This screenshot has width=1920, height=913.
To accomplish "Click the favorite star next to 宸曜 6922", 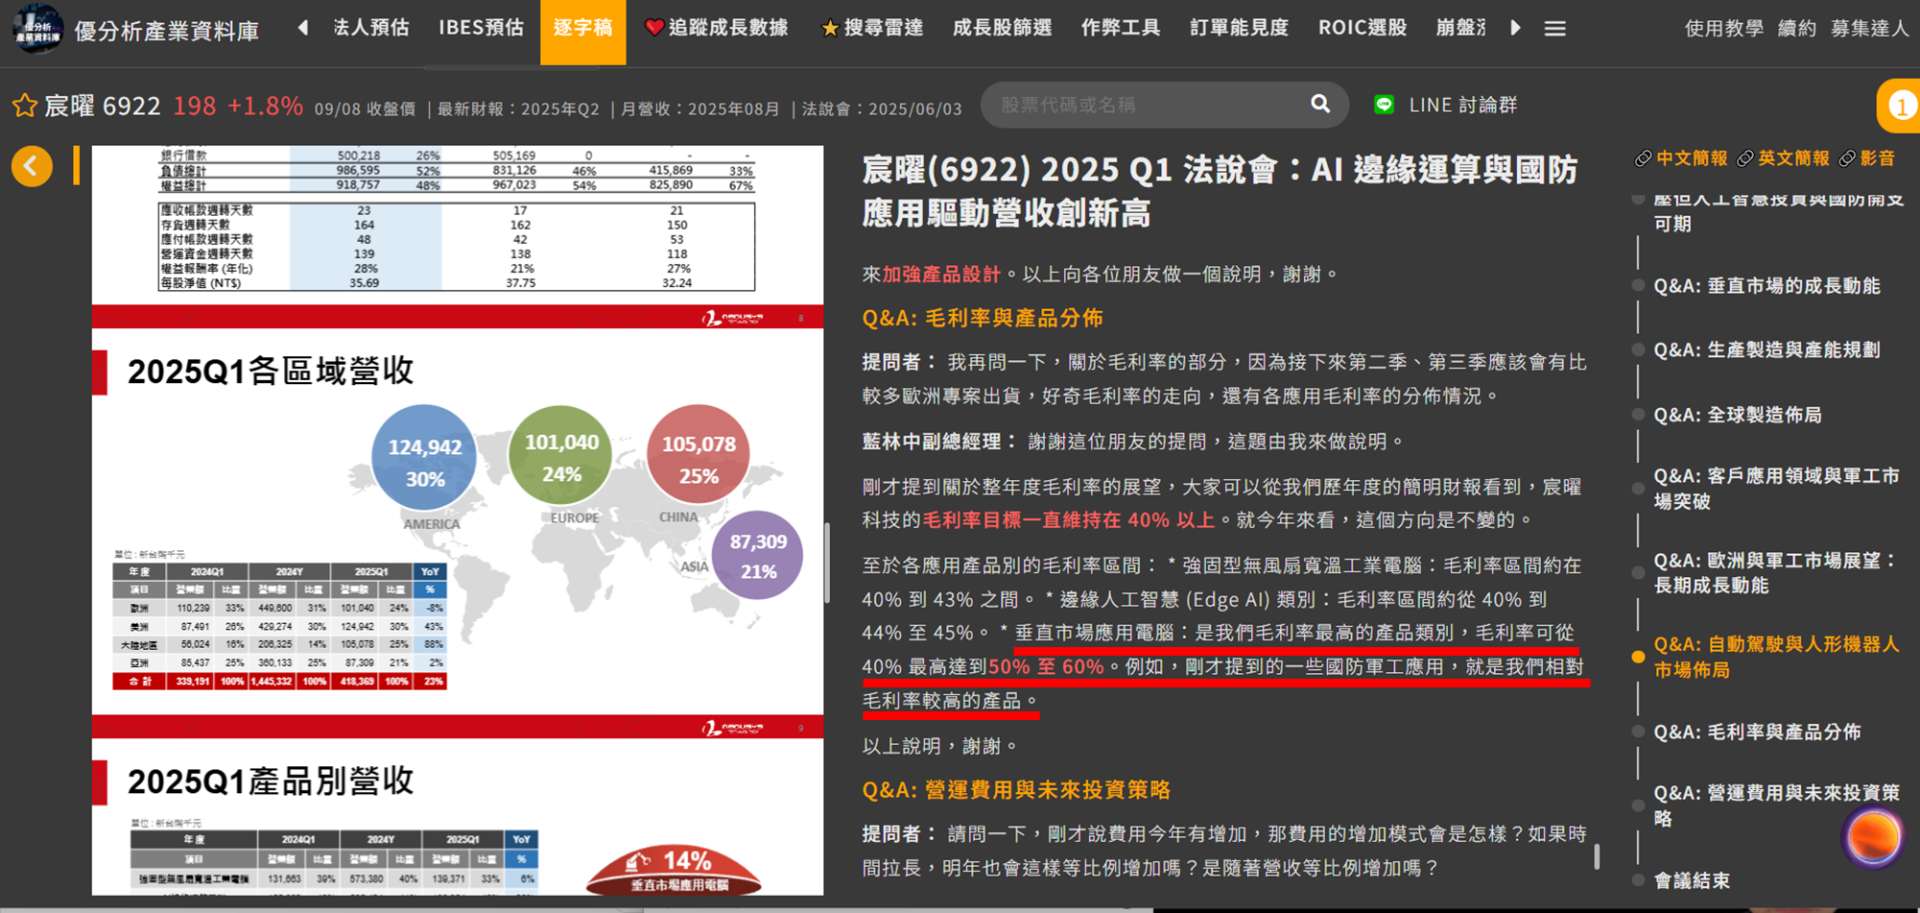I will [24, 106].
